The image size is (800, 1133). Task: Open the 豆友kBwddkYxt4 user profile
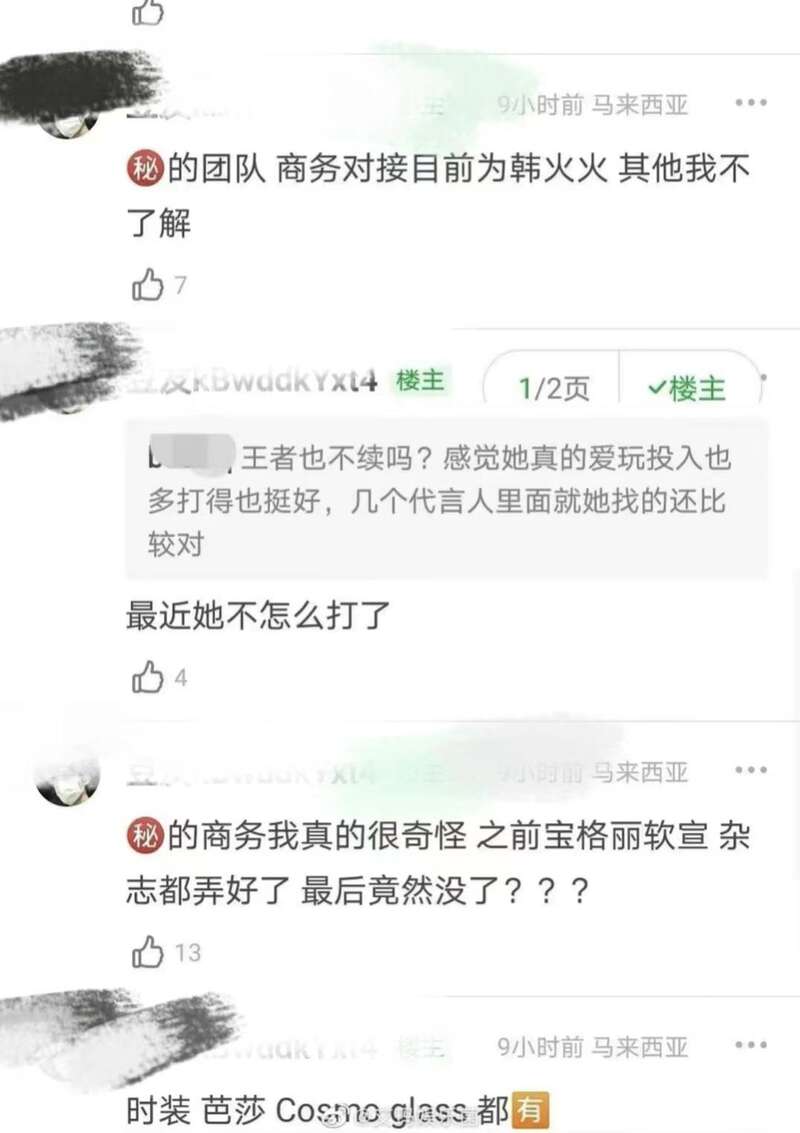click(x=253, y=381)
